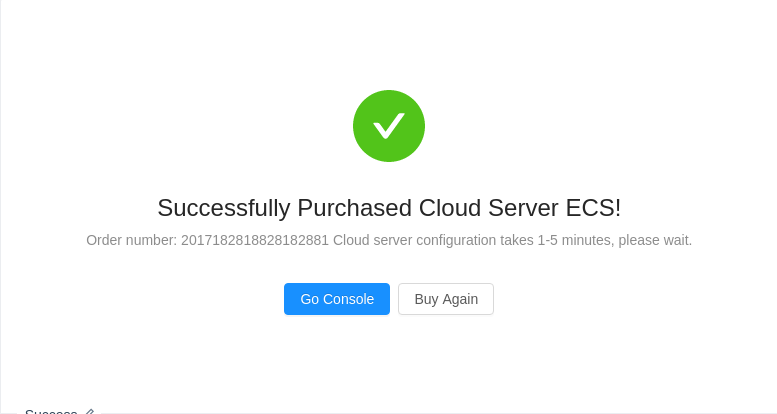The image size is (777, 414).
Task: Click the primary Go Console action
Action: click(x=337, y=299)
